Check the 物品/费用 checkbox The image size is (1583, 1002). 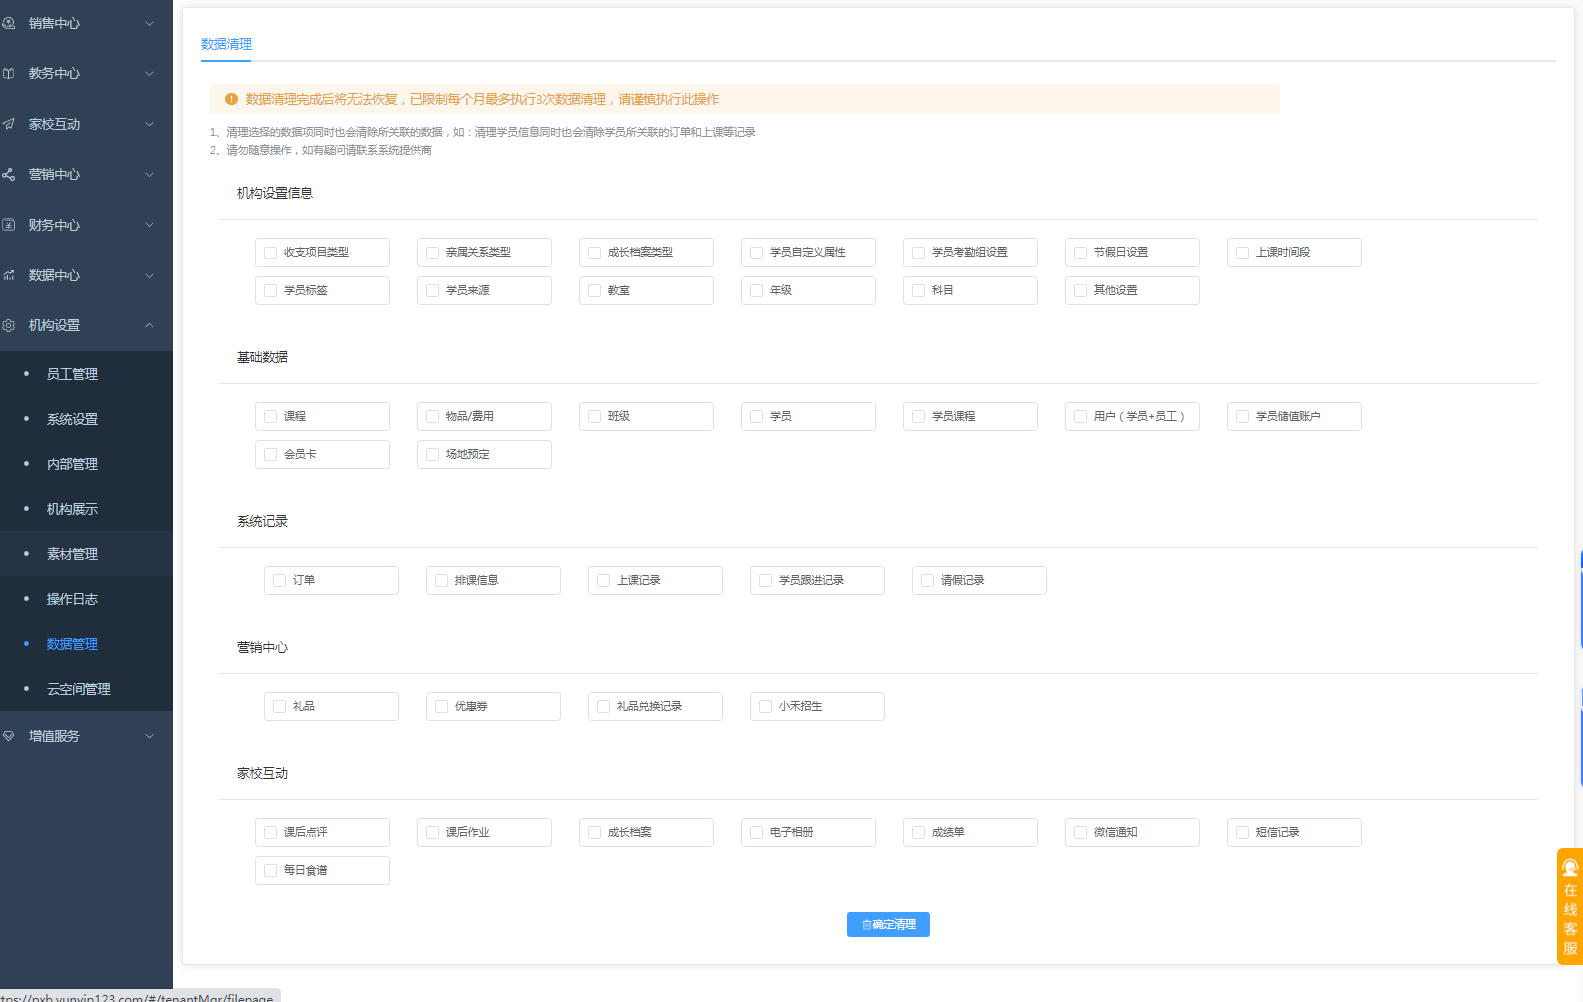point(432,417)
